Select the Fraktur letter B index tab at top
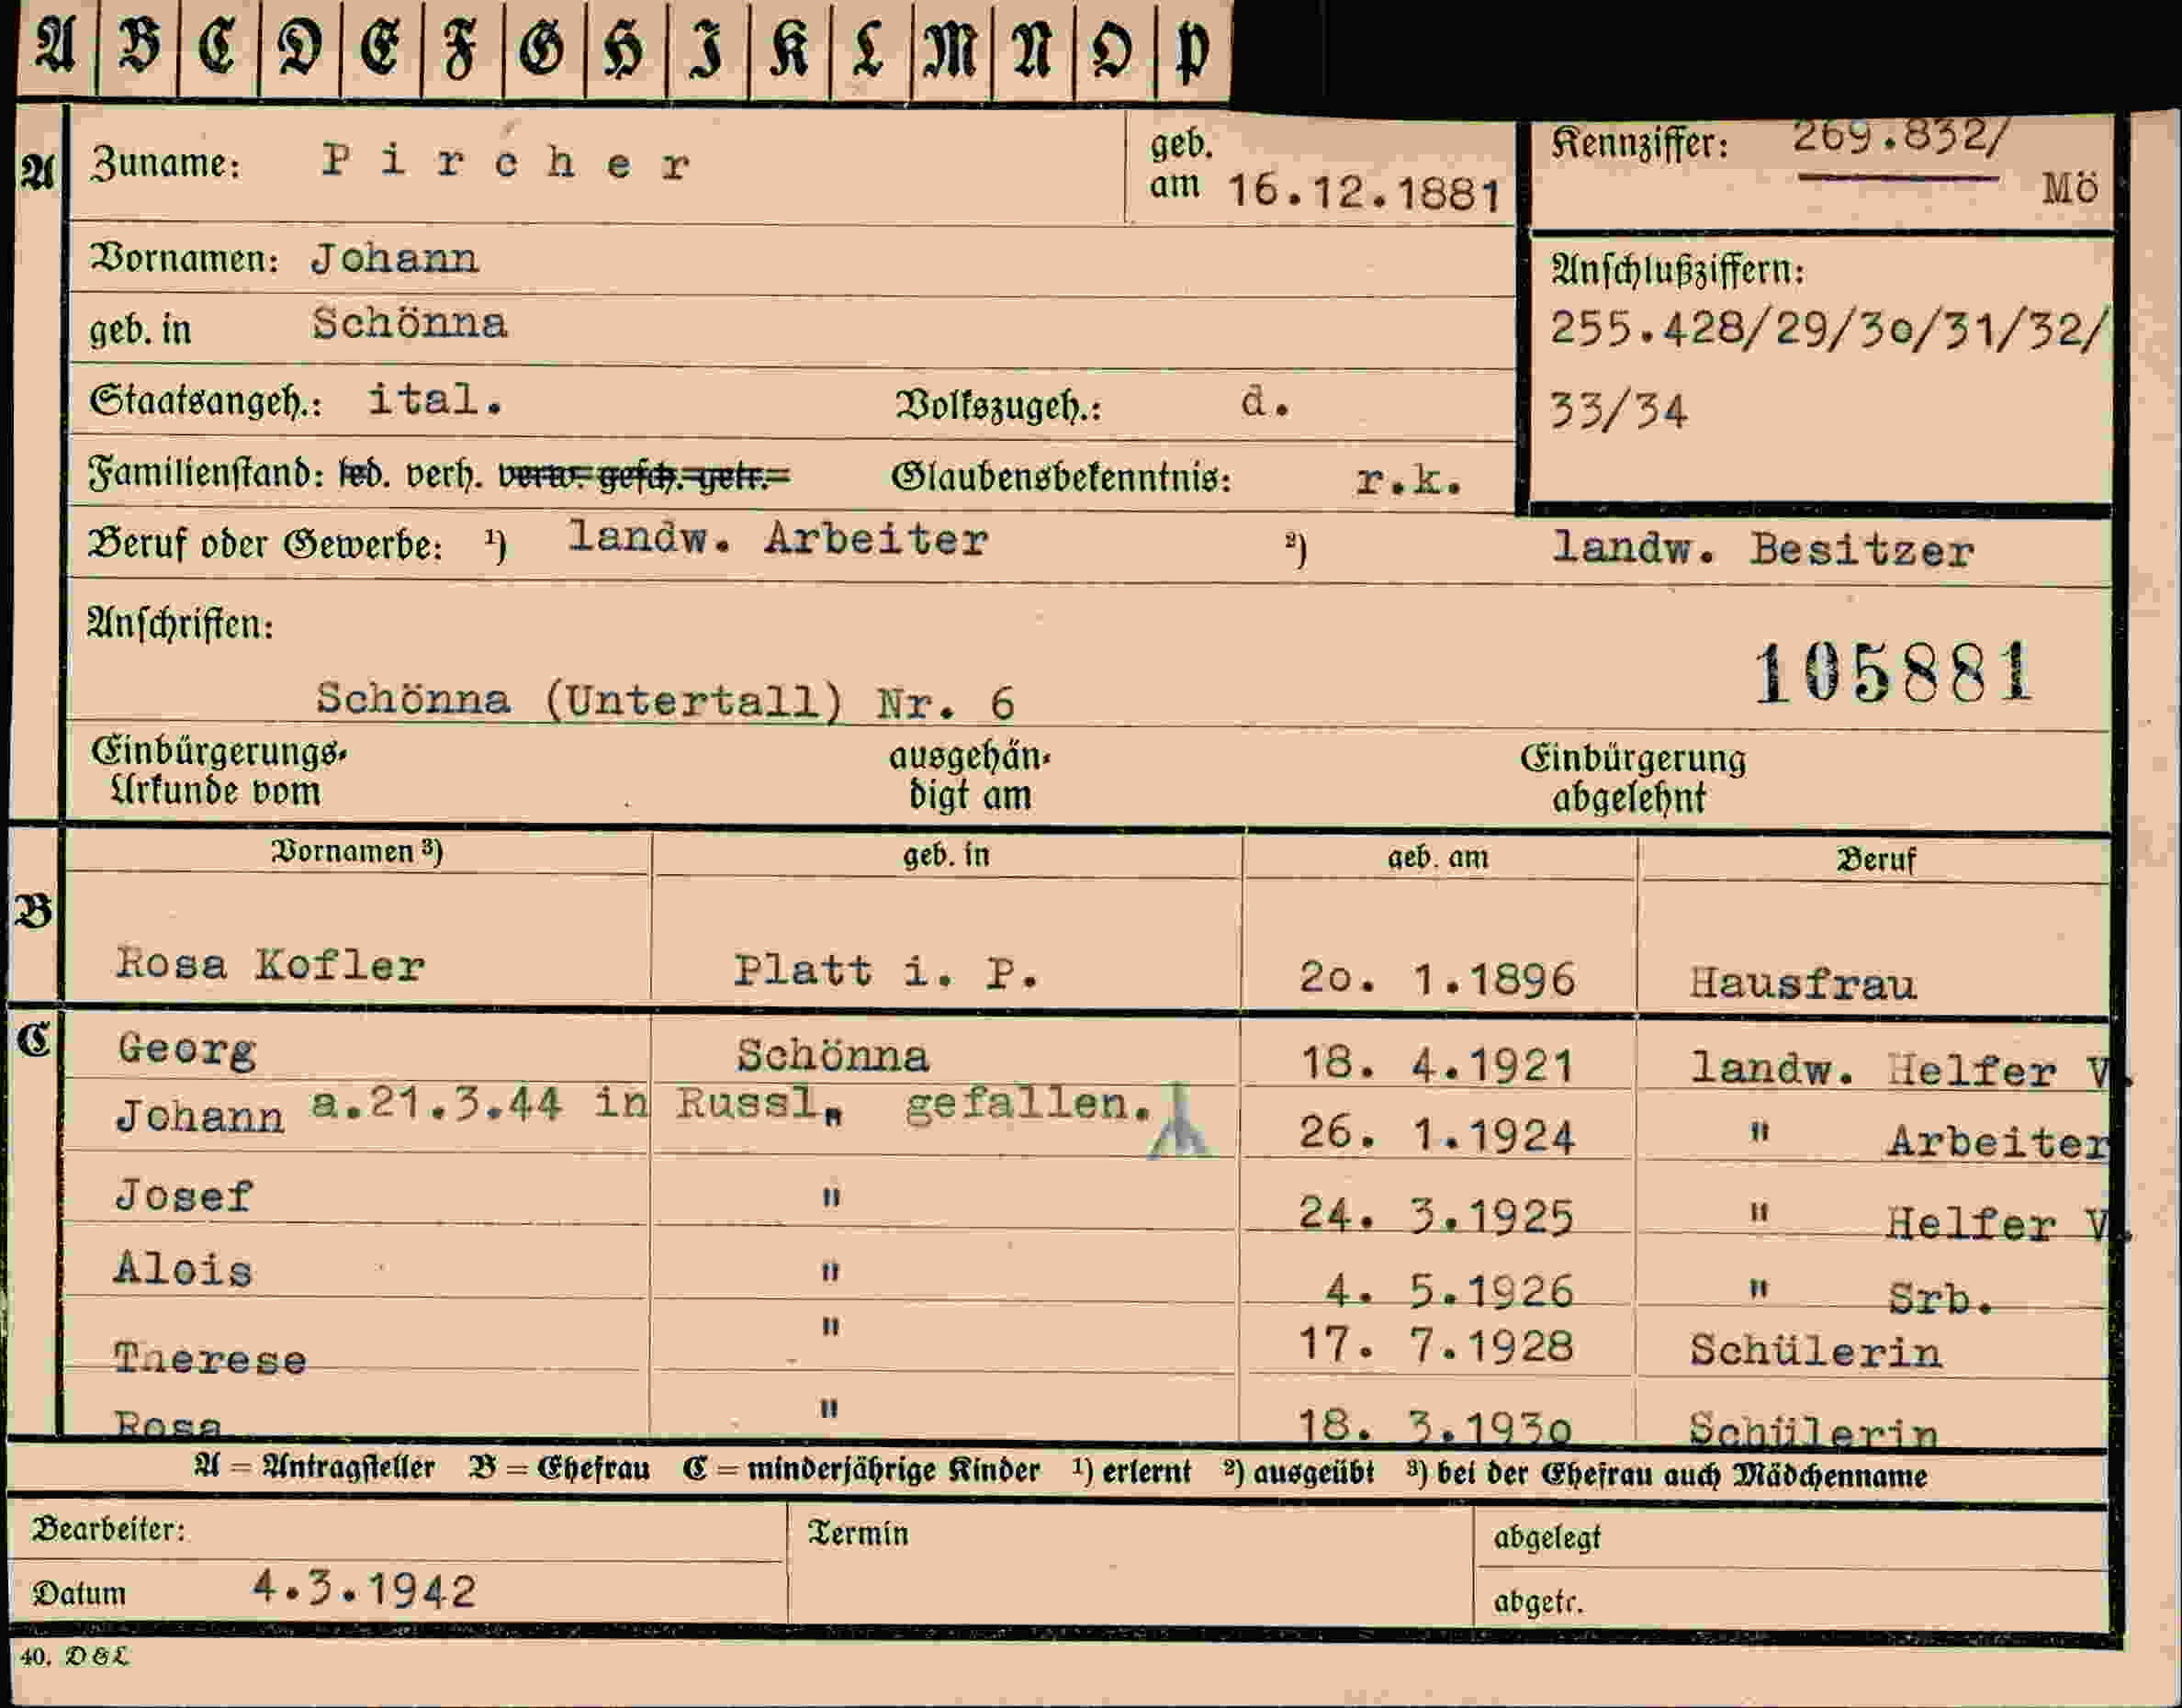This screenshot has height=1708, width=2182. click(x=138, y=48)
